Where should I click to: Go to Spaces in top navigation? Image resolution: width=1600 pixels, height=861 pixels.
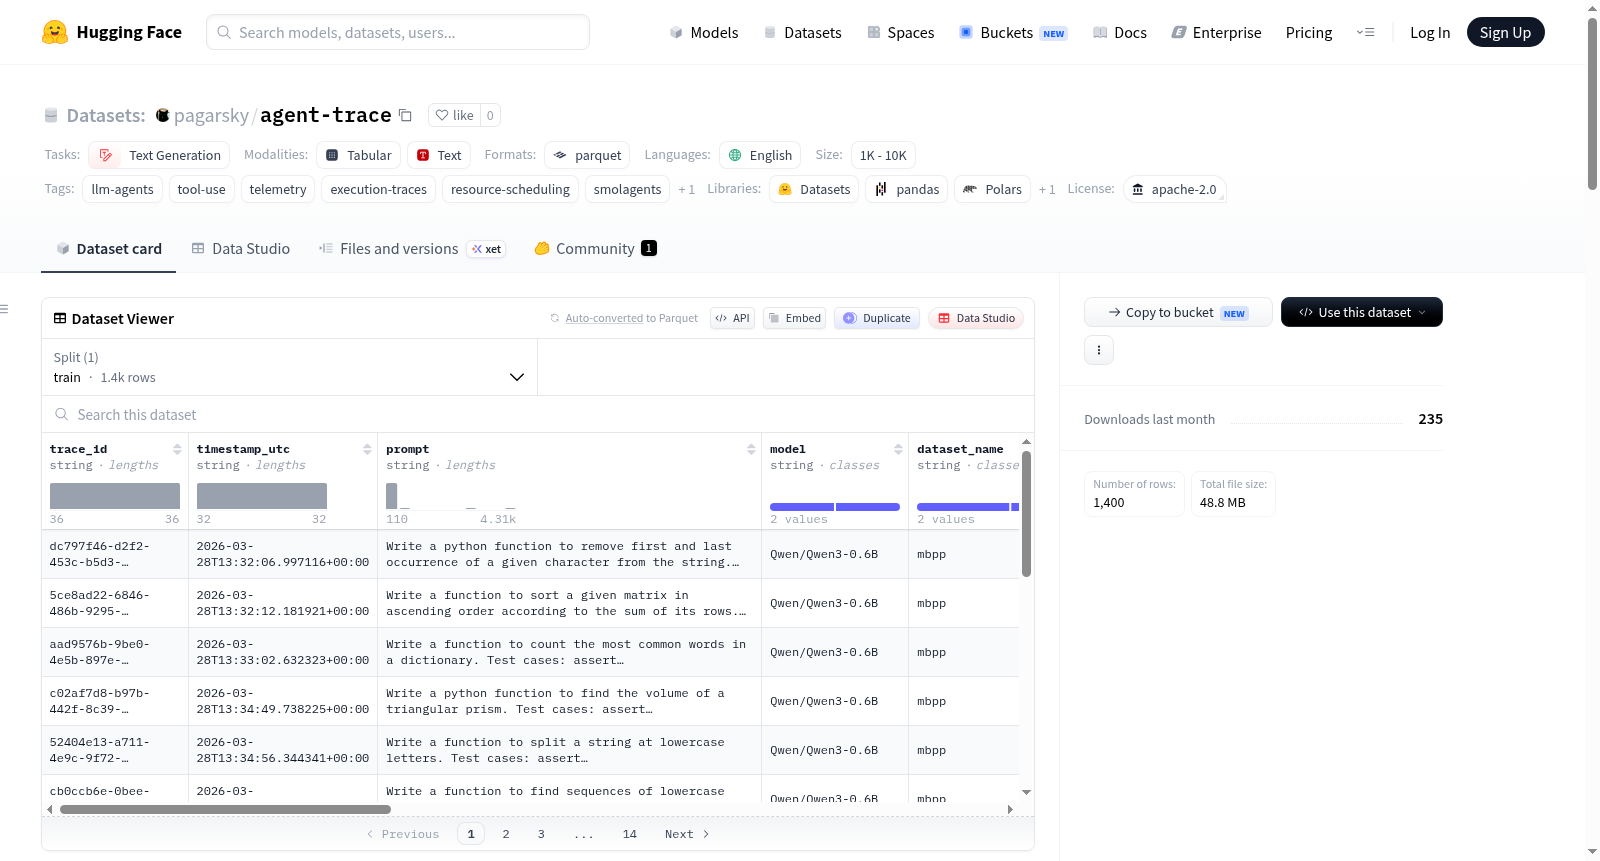pyautogui.click(x=900, y=32)
